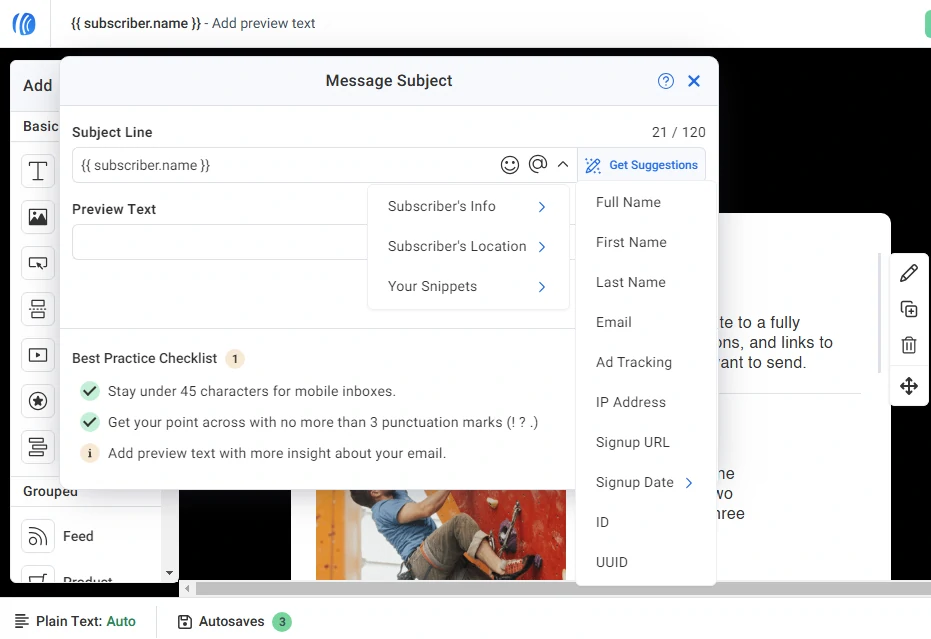Collapse the personalization menu caret
The width and height of the screenshot is (931, 639).
coord(563,165)
